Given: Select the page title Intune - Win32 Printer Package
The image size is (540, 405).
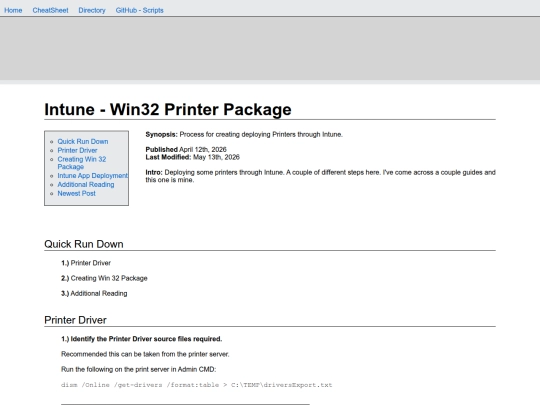Looking at the screenshot, I should [x=168, y=110].
